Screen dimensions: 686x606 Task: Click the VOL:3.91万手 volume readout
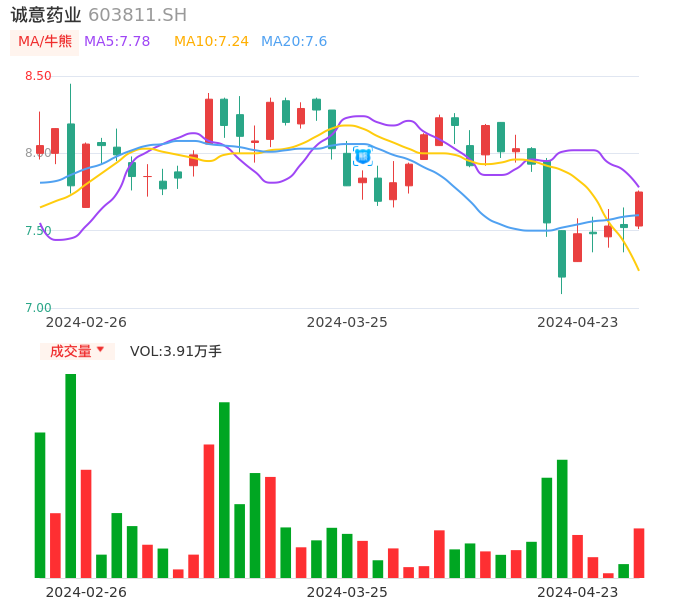pyautogui.click(x=176, y=351)
